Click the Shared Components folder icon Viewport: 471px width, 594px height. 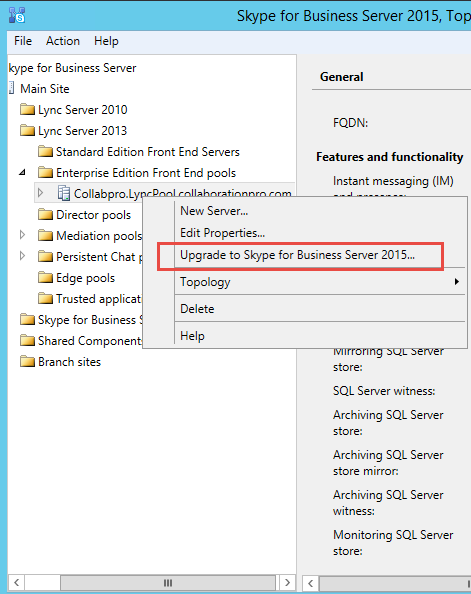pos(27,341)
